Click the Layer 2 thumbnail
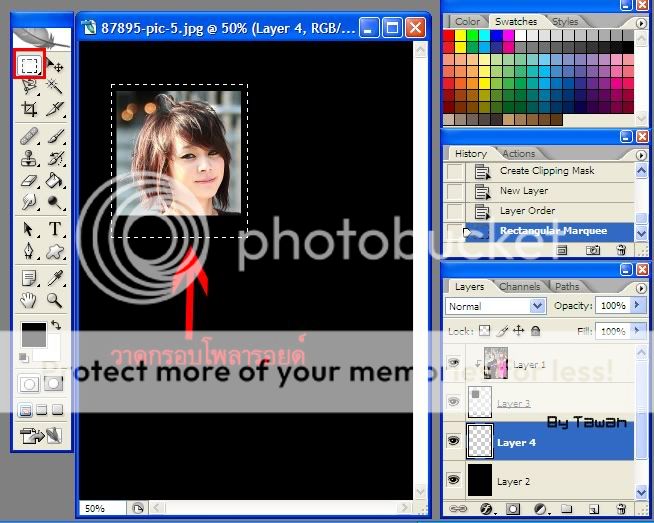This screenshot has width=654, height=523. pyautogui.click(x=480, y=480)
